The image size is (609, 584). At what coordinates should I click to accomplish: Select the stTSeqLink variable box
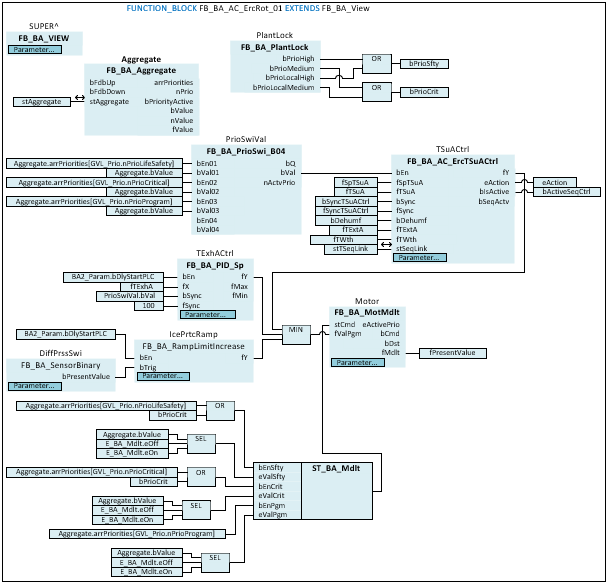click(351, 249)
